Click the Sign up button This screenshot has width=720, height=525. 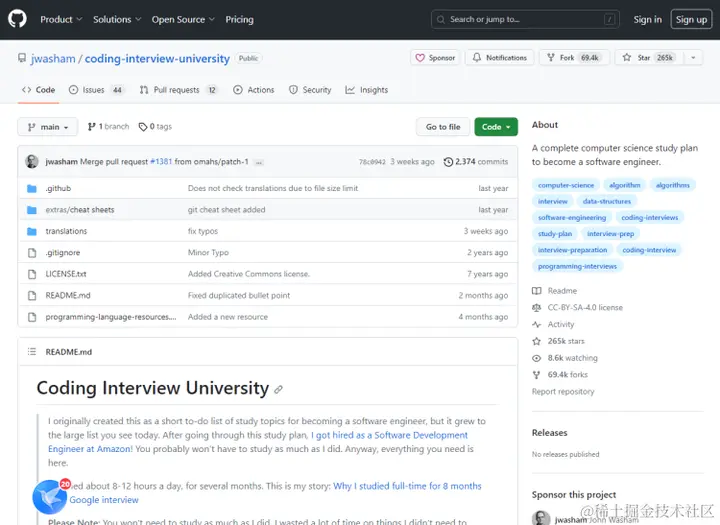click(691, 19)
